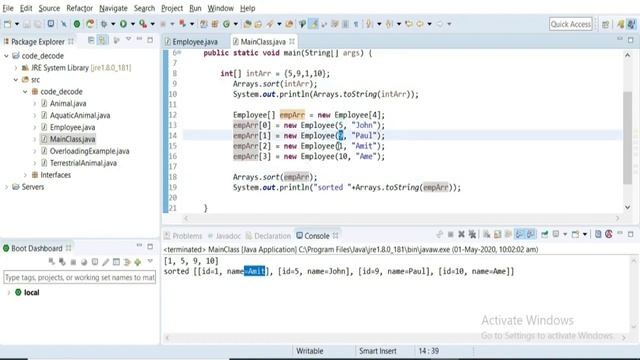
Task: Click the Clear Console icon
Action: coord(487,234)
